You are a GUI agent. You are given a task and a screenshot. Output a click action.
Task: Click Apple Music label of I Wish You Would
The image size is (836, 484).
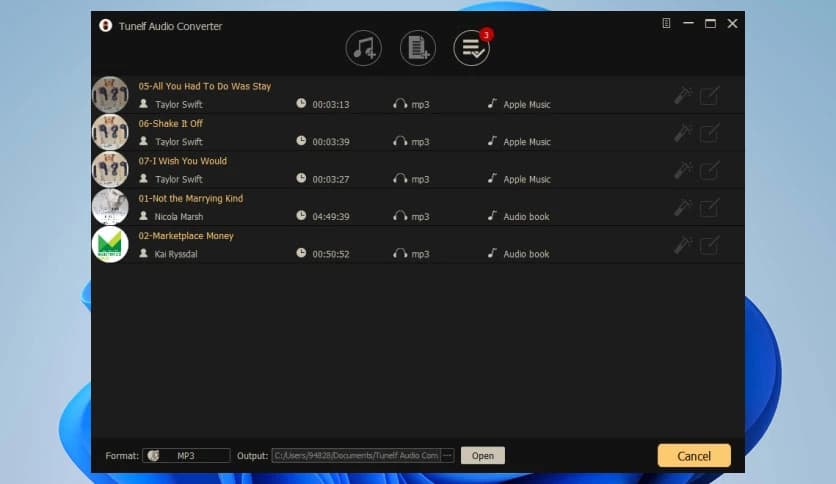[x=527, y=180]
